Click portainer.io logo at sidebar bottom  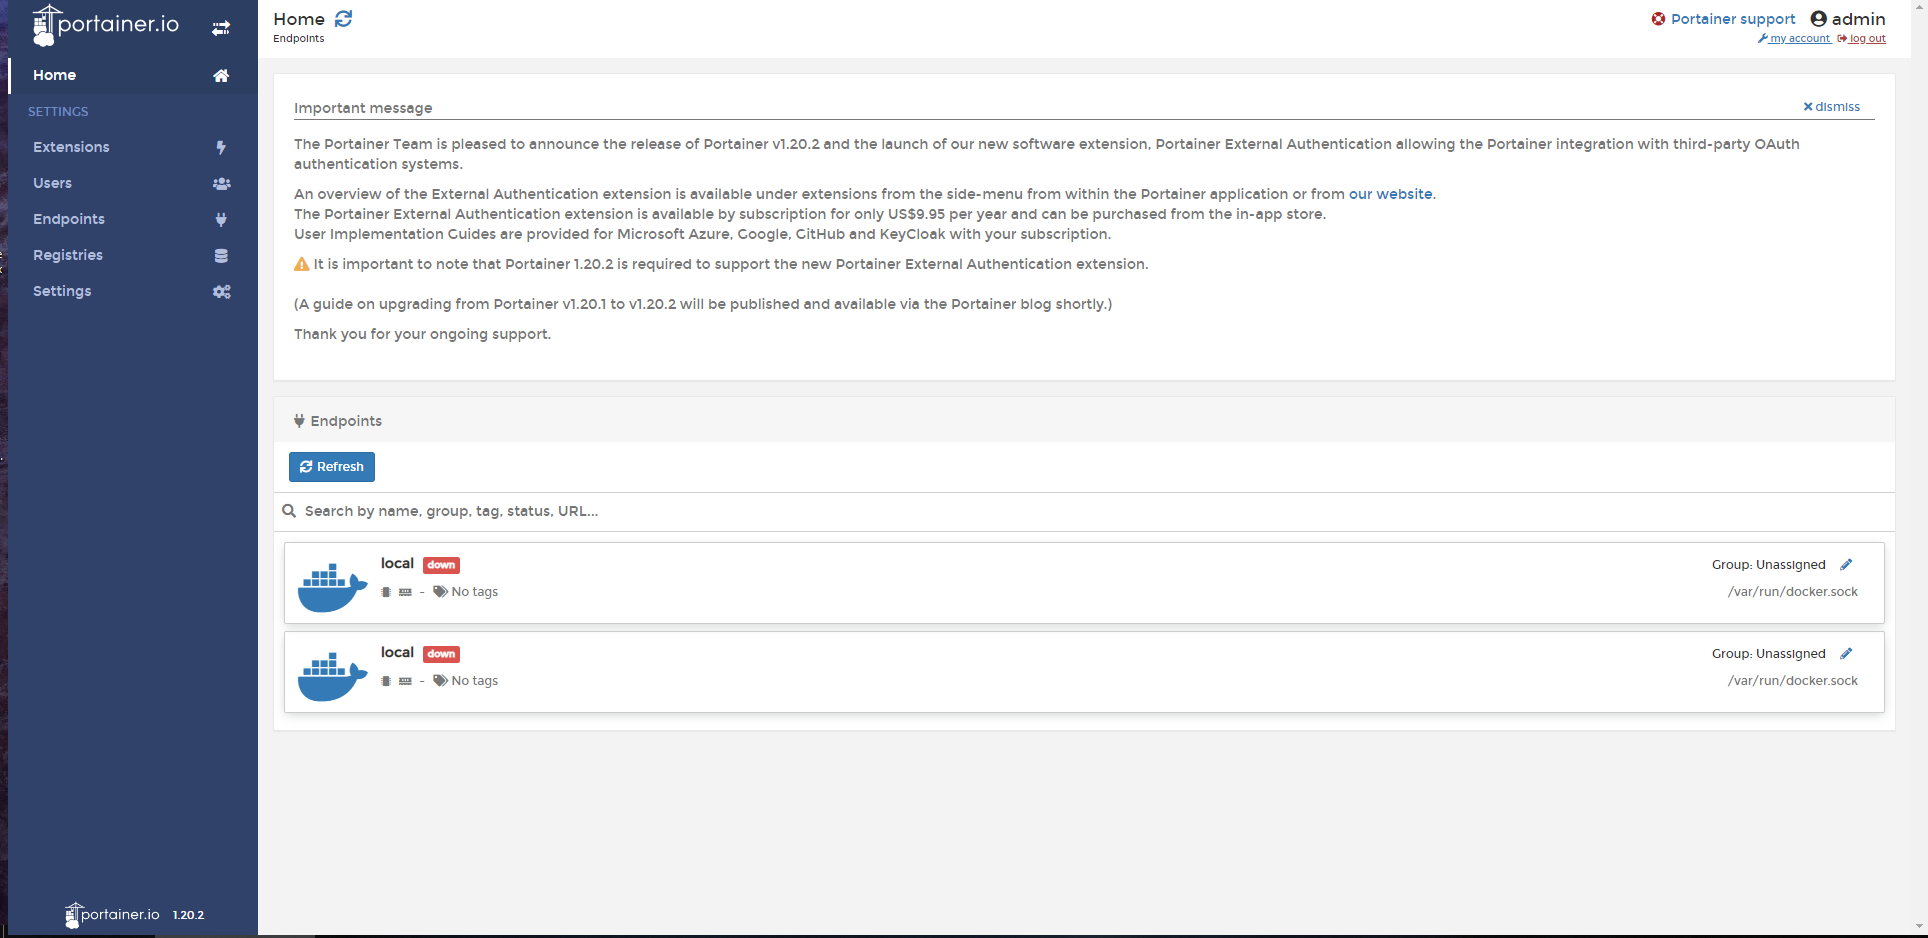112,915
